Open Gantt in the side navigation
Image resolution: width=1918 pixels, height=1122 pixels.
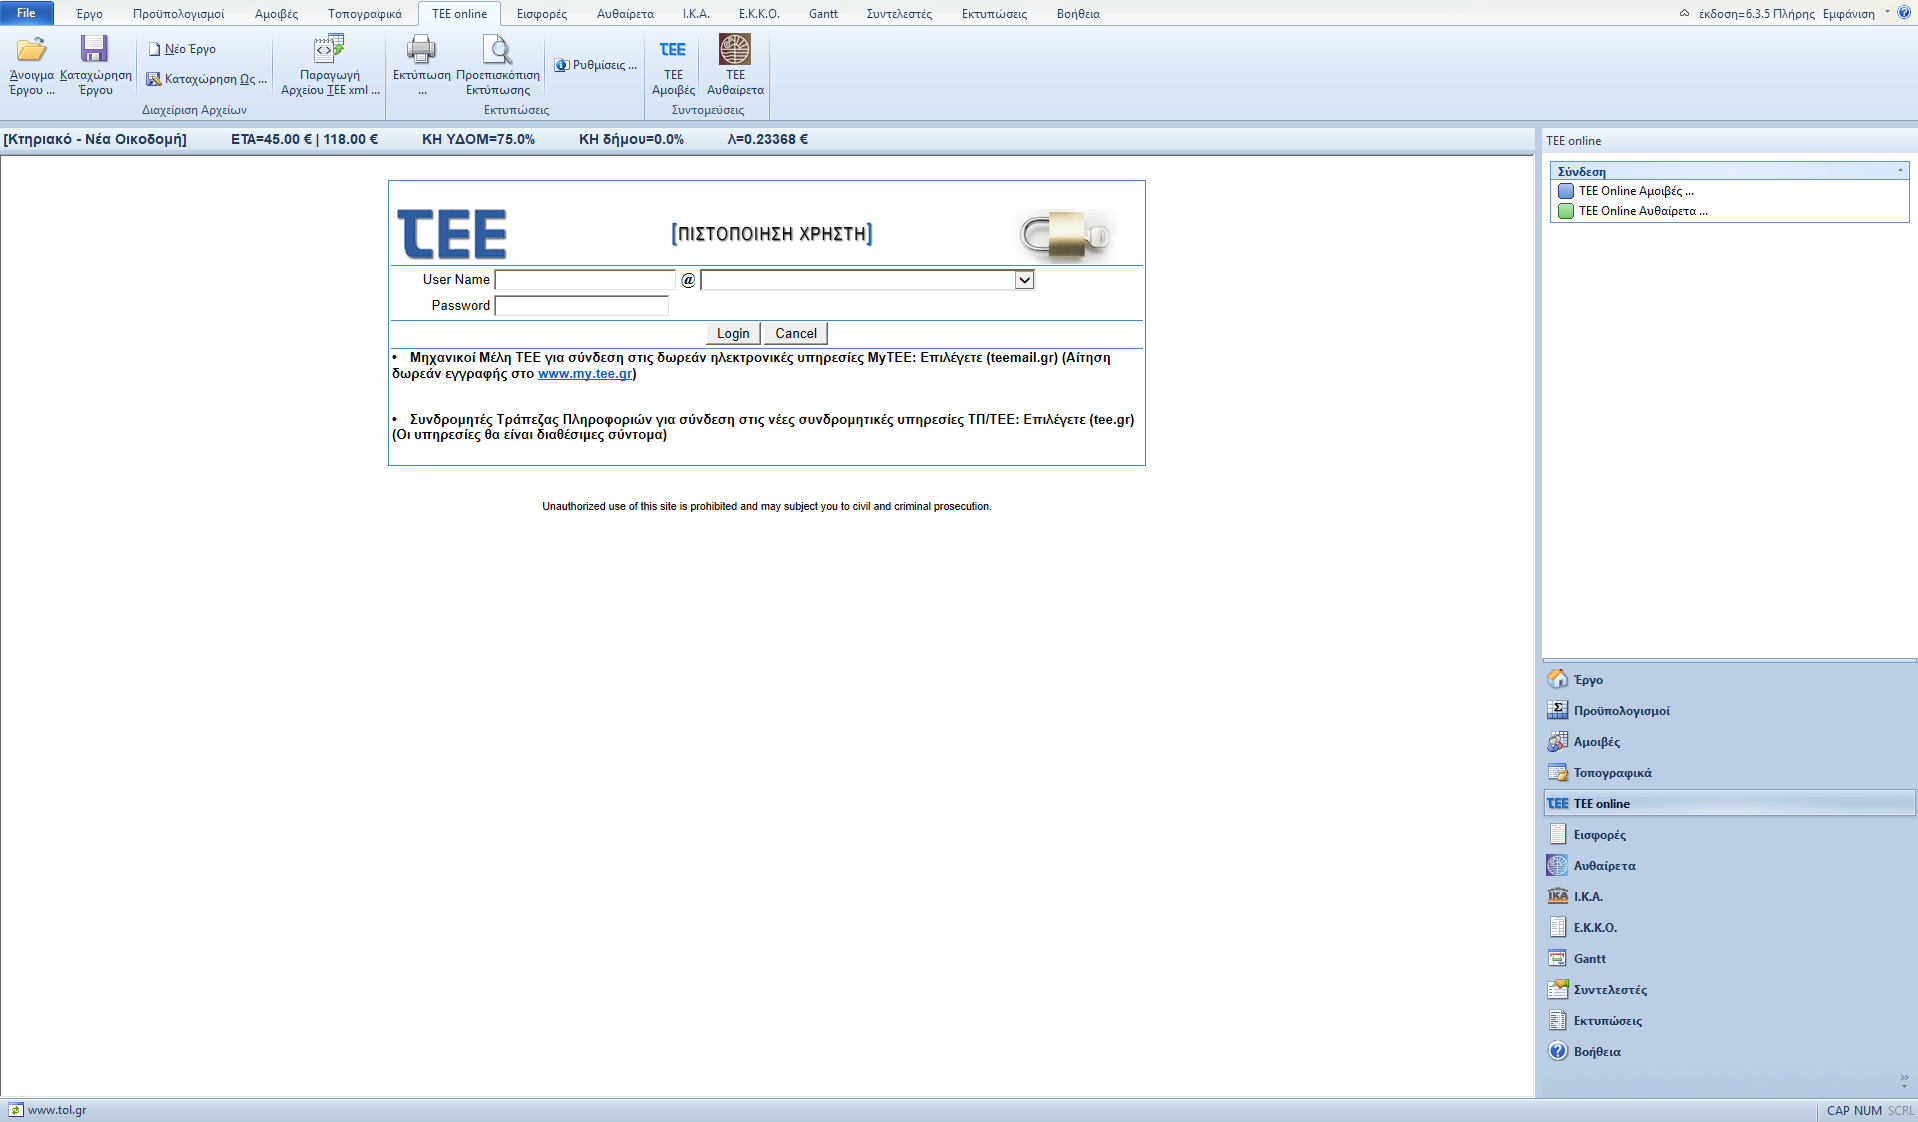tap(1589, 959)
